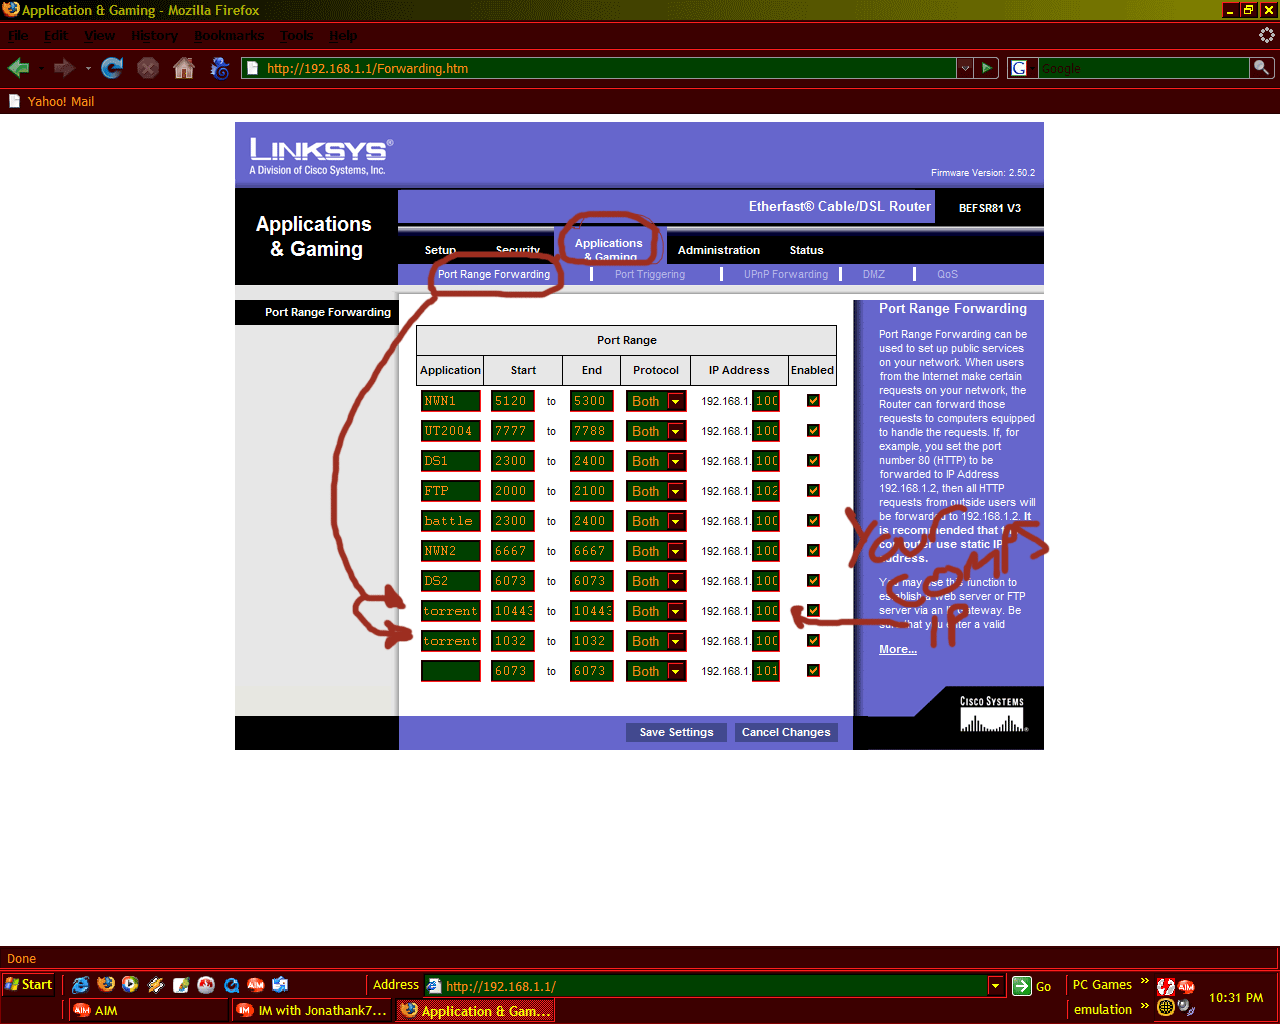Switch to the IM with Jonathank7 taskbar window
Image resolution: width=1280 pixels, height=1024 pixels.
312,1010
